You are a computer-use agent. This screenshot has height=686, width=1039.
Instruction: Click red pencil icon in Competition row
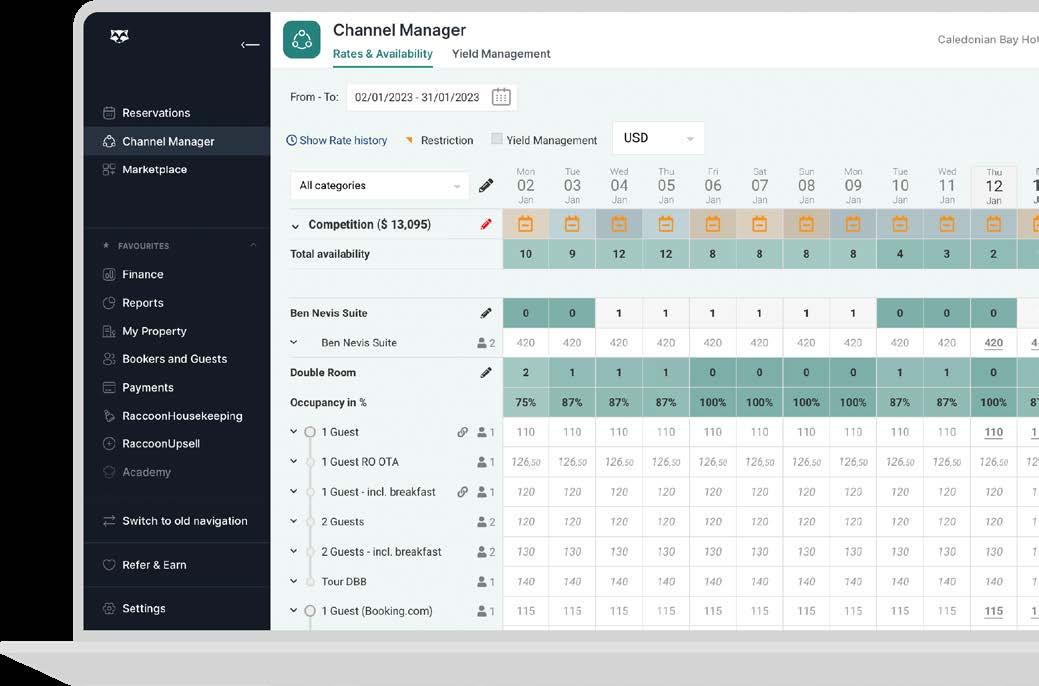pyautogui.click(x=486, y=225)
